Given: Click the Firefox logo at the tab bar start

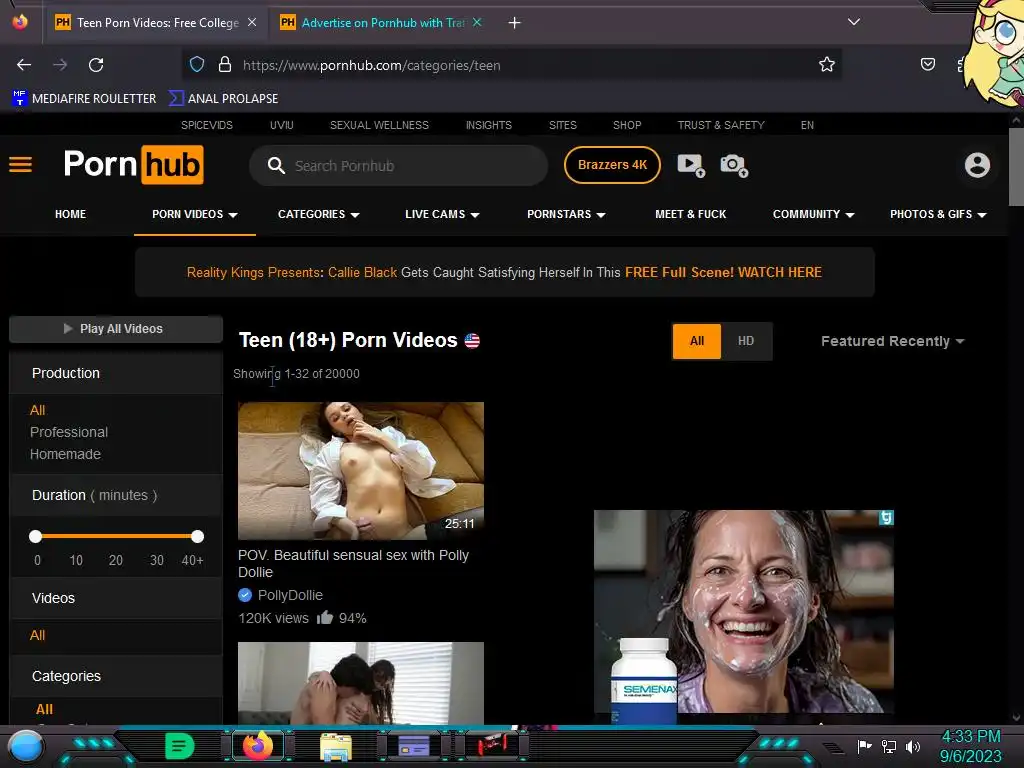Looking at the screenshot, I should click(20, 22).
